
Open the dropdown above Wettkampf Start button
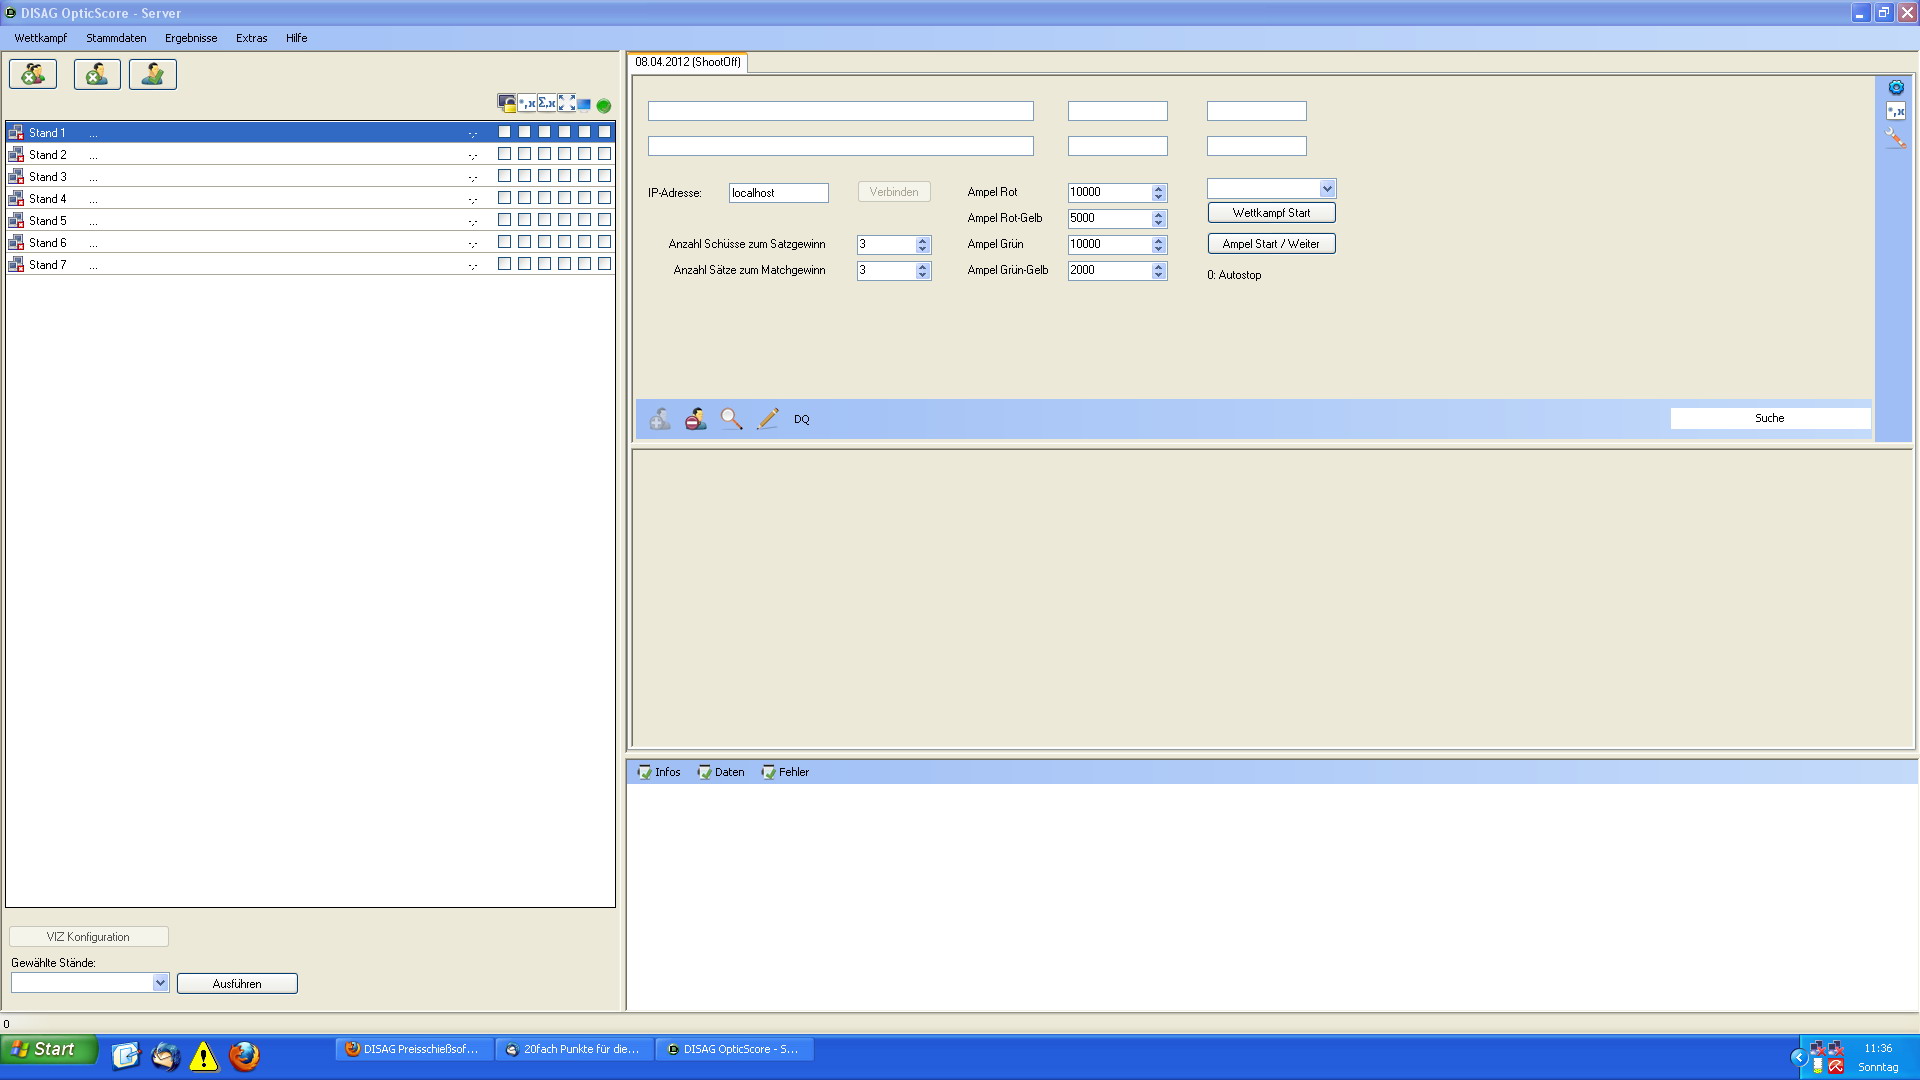(x=1326, y=189)
